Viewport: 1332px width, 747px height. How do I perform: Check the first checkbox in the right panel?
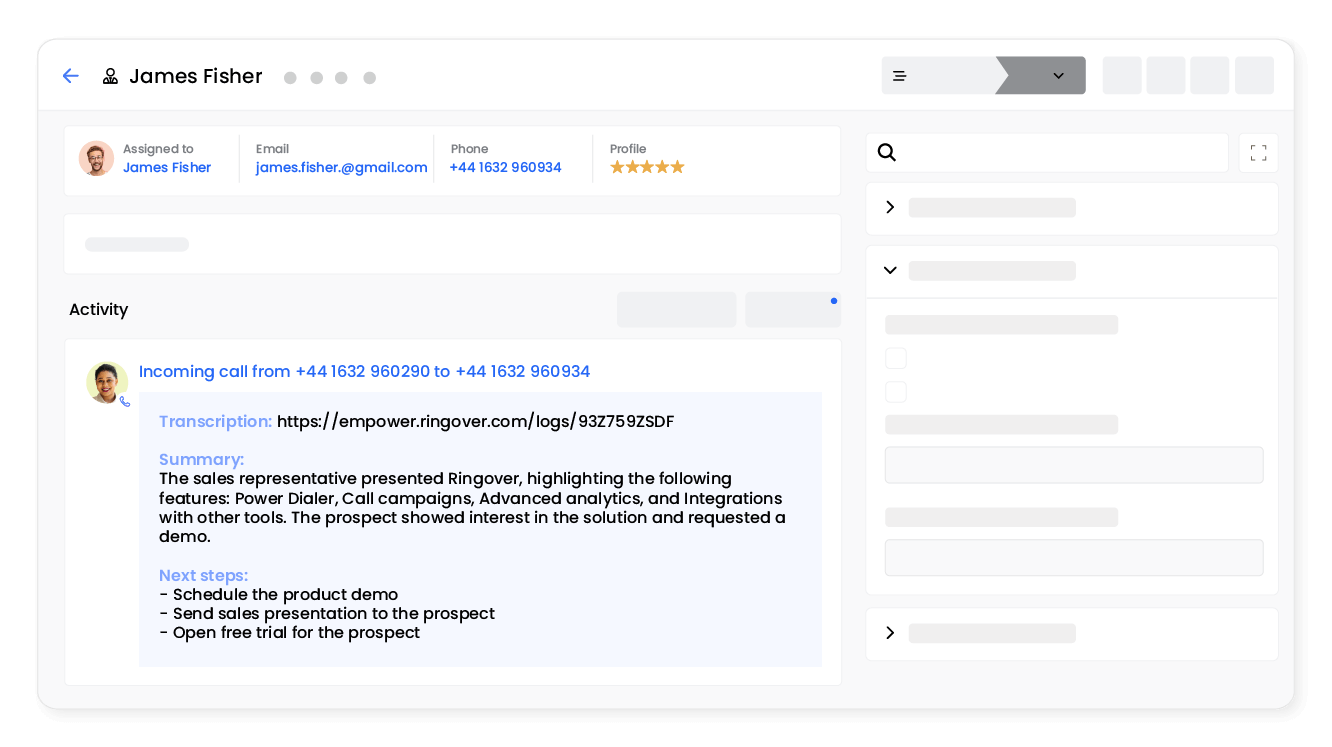click(895, 357)
